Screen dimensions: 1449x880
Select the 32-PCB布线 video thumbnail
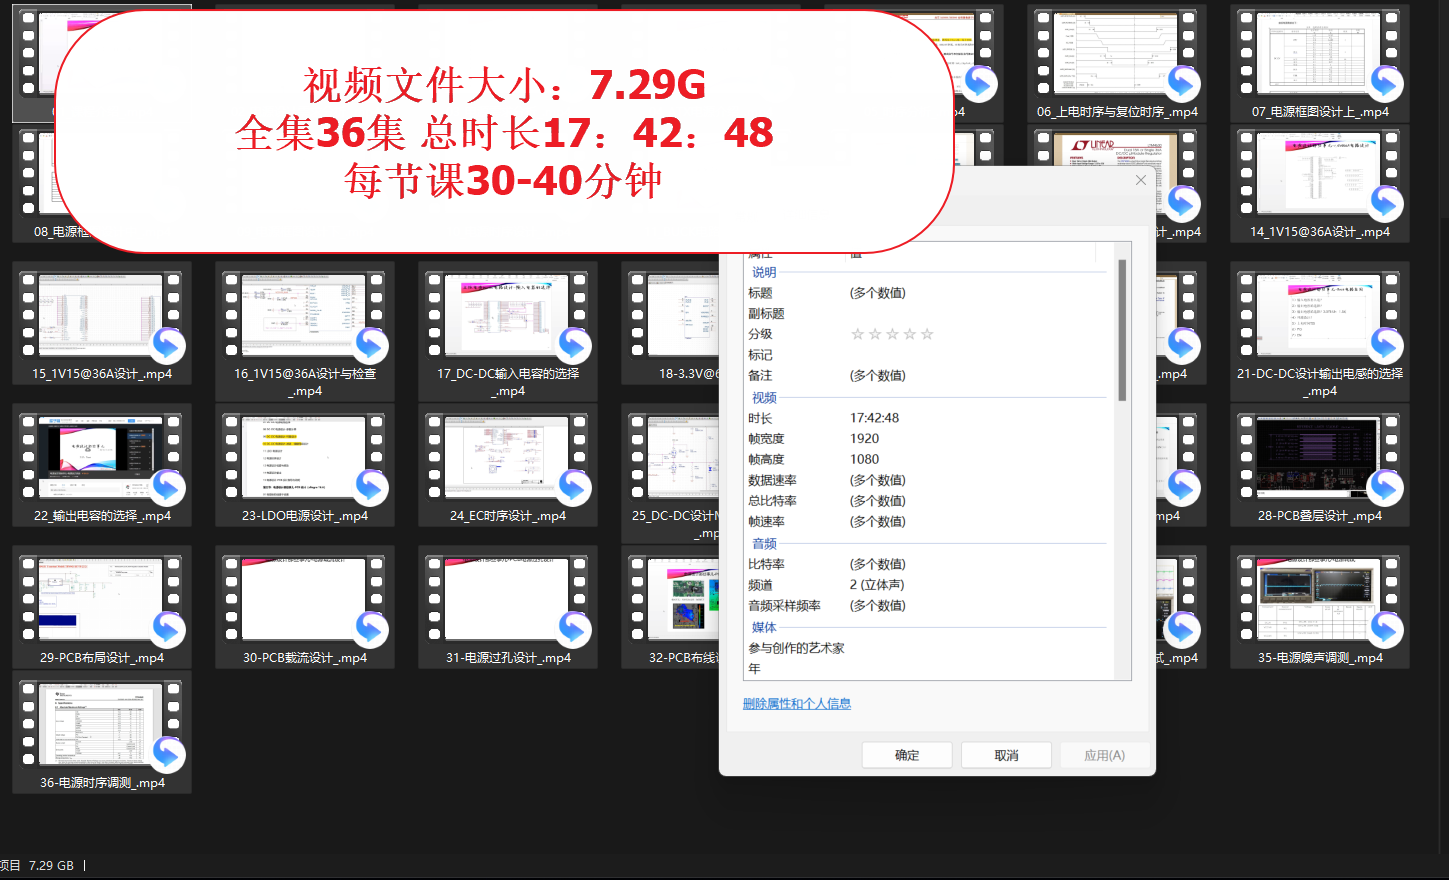click(x=673, y=600)
